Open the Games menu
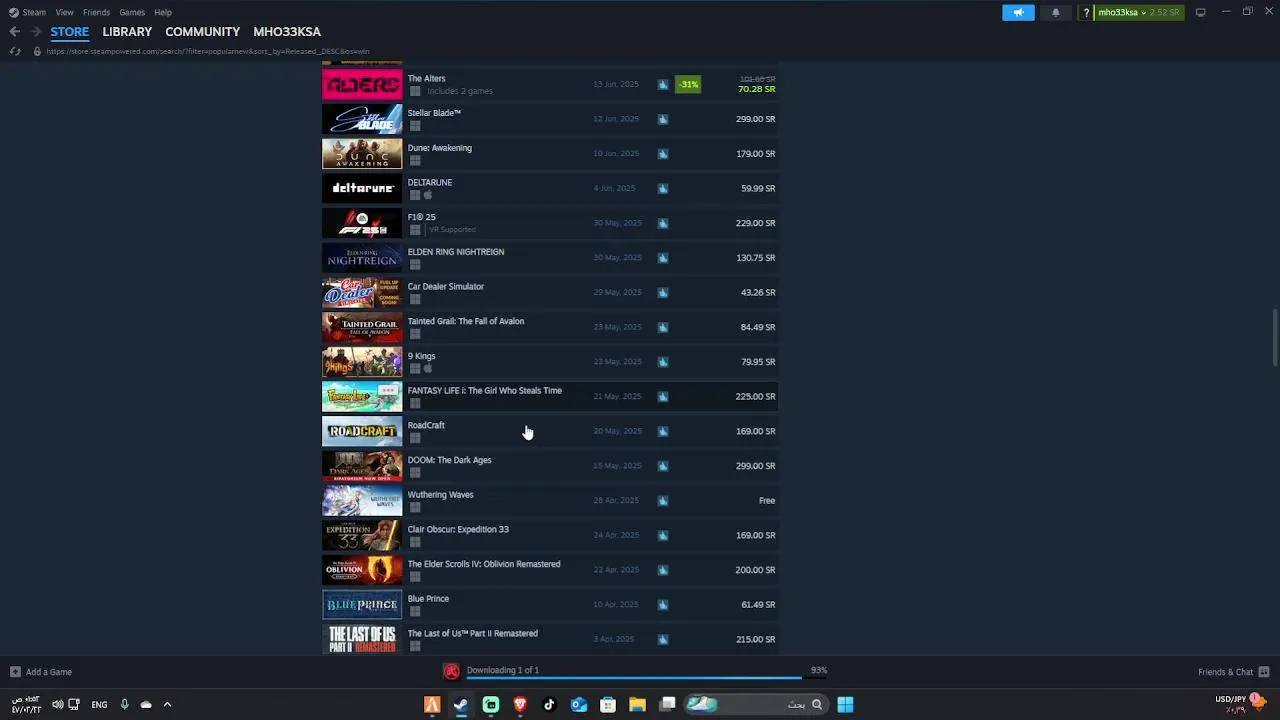 pos(132,12)
